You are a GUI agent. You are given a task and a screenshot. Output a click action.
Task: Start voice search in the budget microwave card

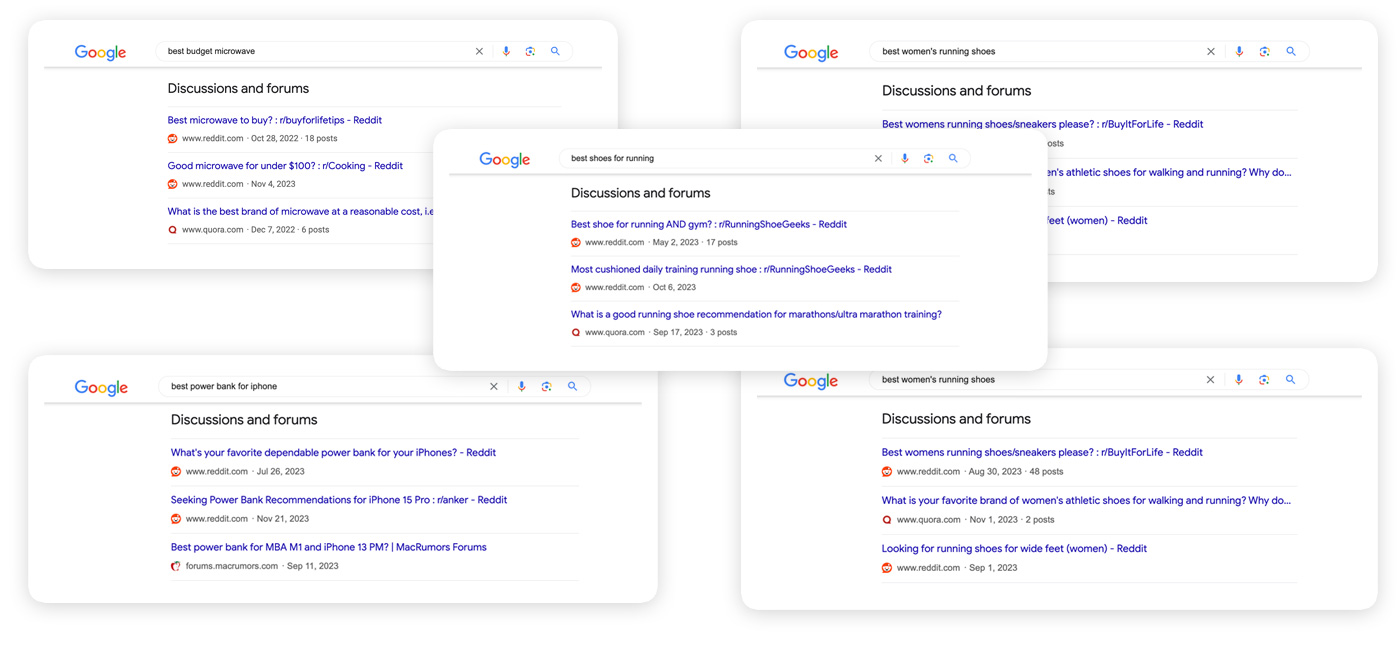pos(506,51)
